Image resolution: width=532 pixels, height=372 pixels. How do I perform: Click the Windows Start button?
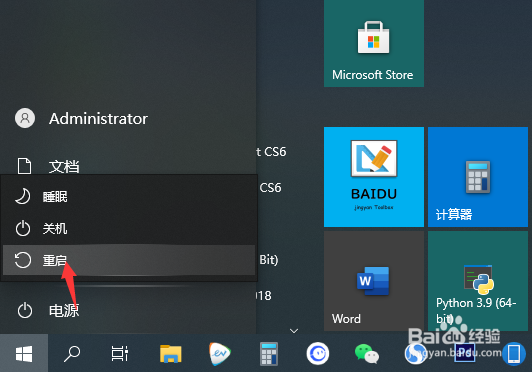pyautogui.click(x=24, y=353)
